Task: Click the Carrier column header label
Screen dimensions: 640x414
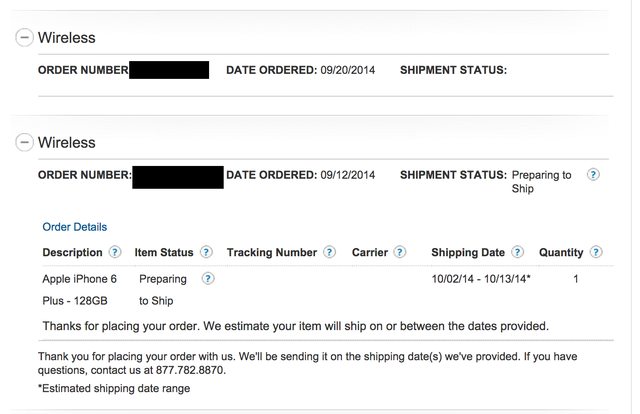Action: click(x=370, y=253)
